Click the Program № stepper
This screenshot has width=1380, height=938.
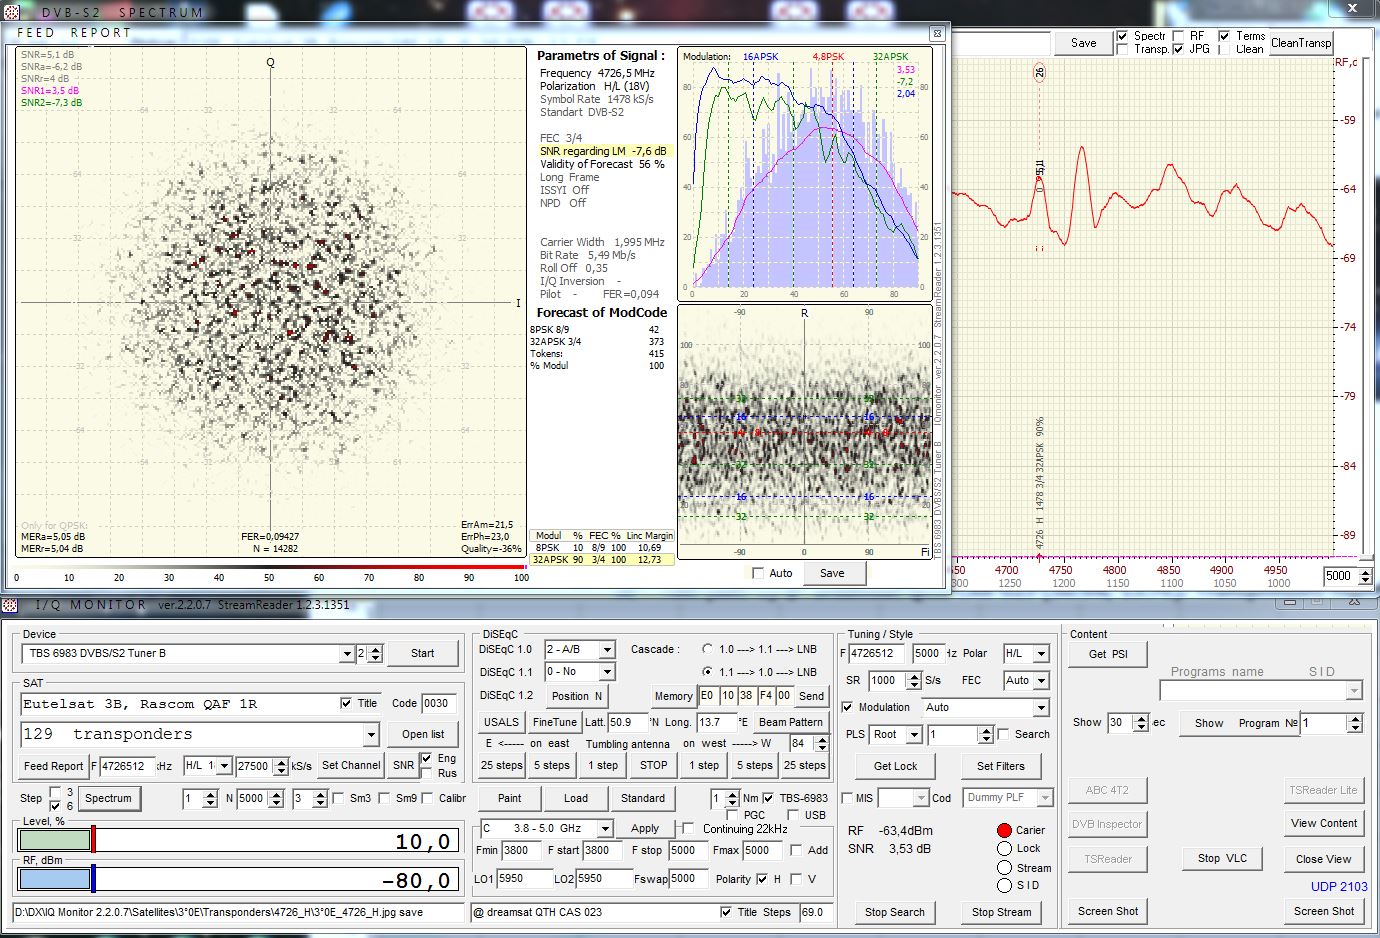pyautogui.click(x=1355, y=723)
